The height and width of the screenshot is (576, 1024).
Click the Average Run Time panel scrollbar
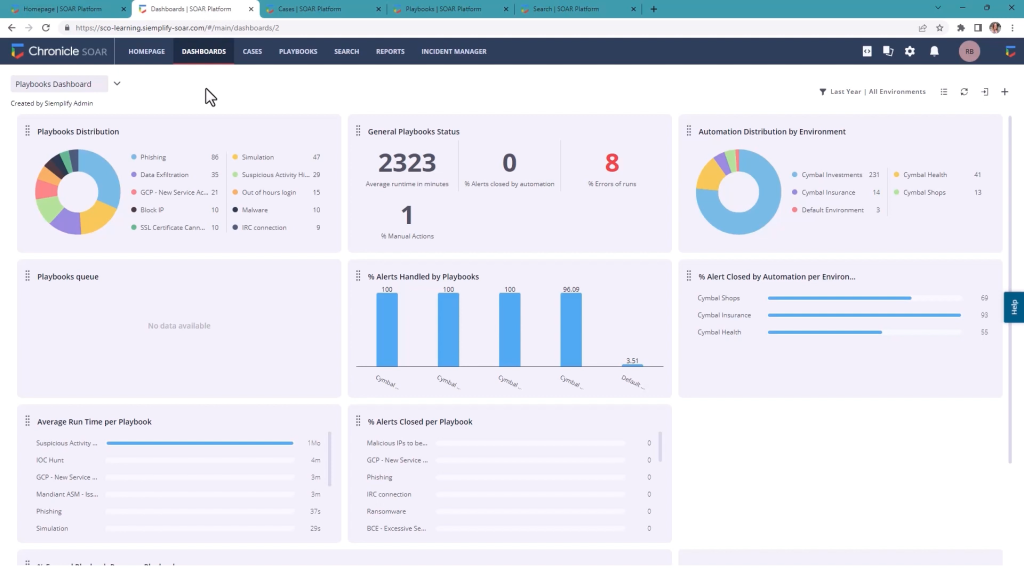point(329,458)
